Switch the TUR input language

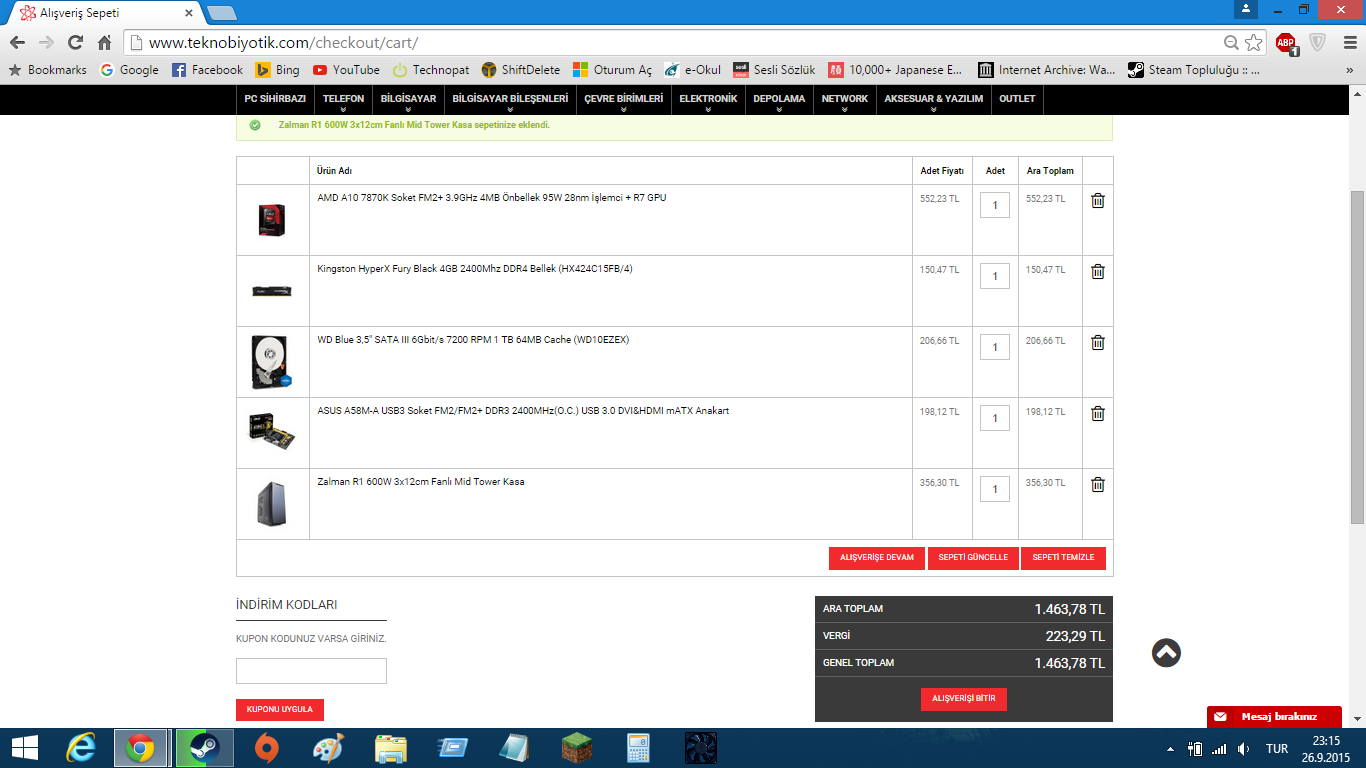tap(1277, 749)
